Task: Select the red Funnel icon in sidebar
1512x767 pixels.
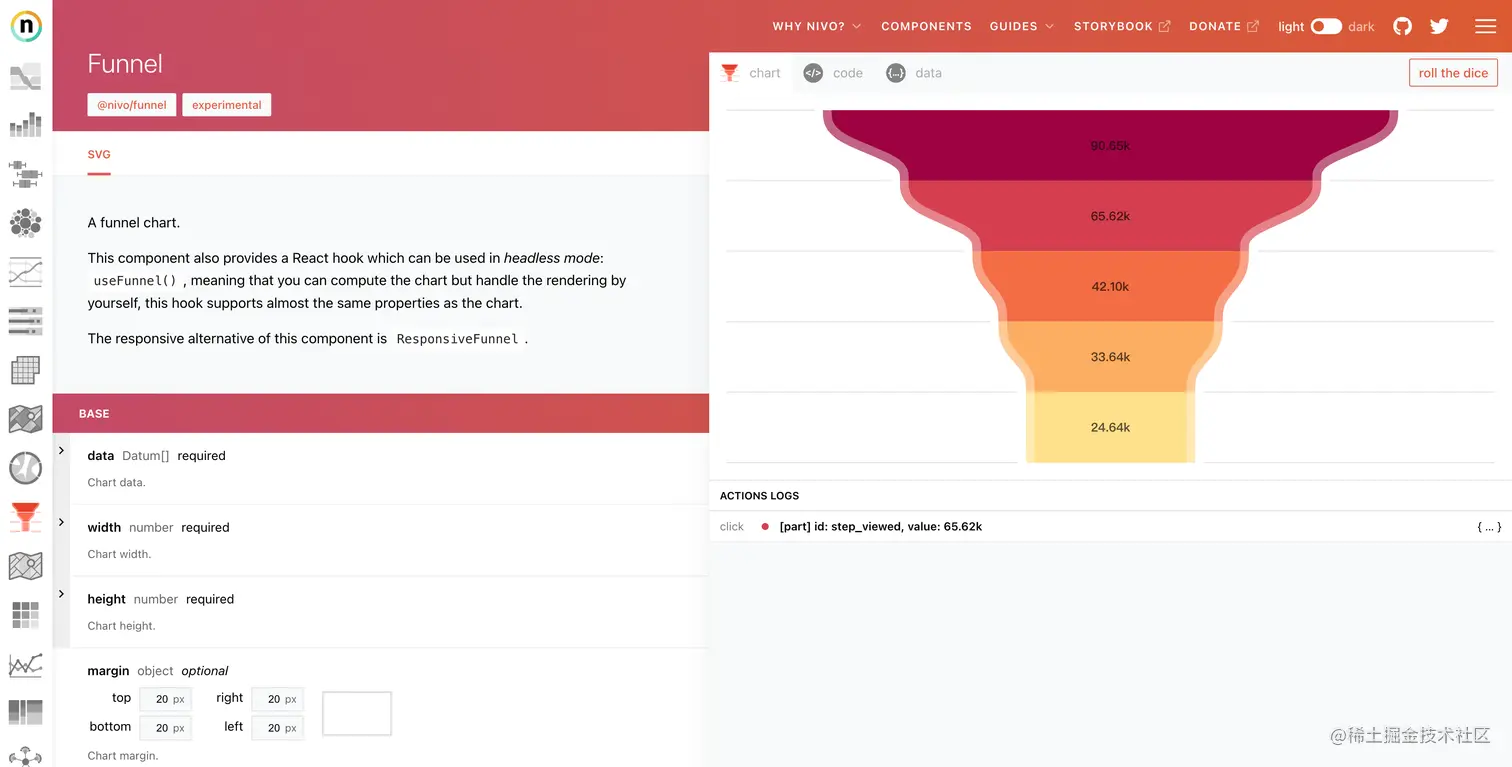Action: (26, 517)
